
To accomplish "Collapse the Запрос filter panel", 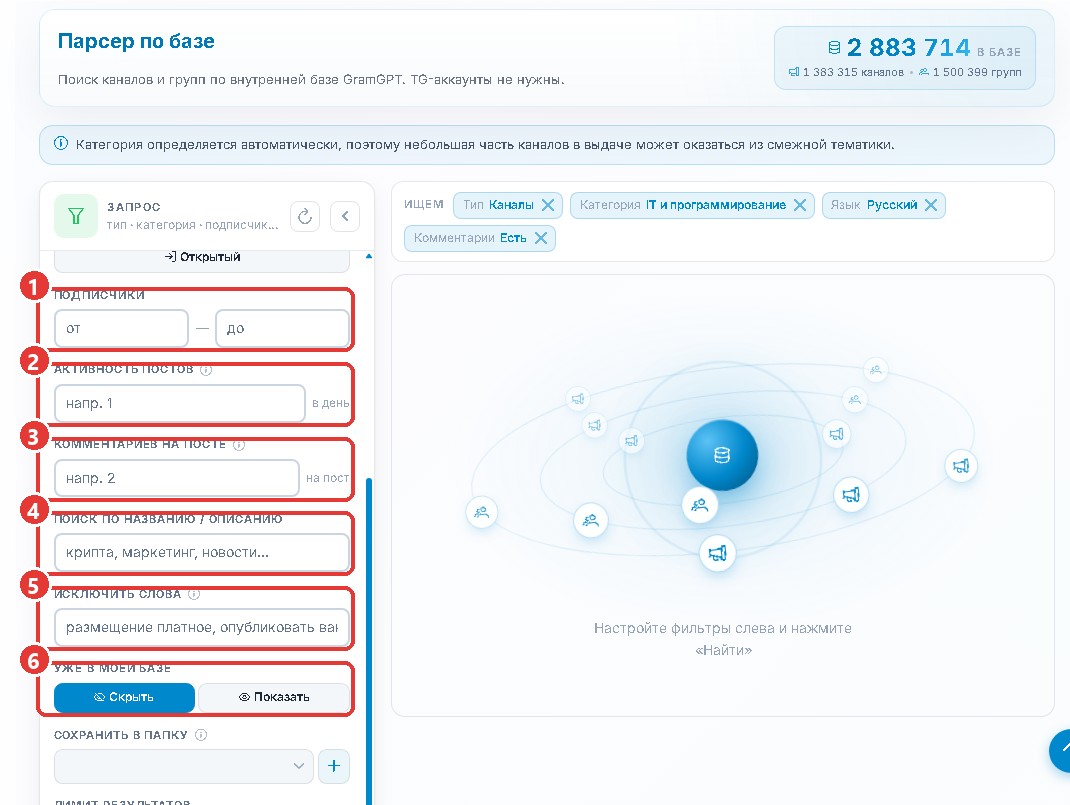I will (345, 216).
